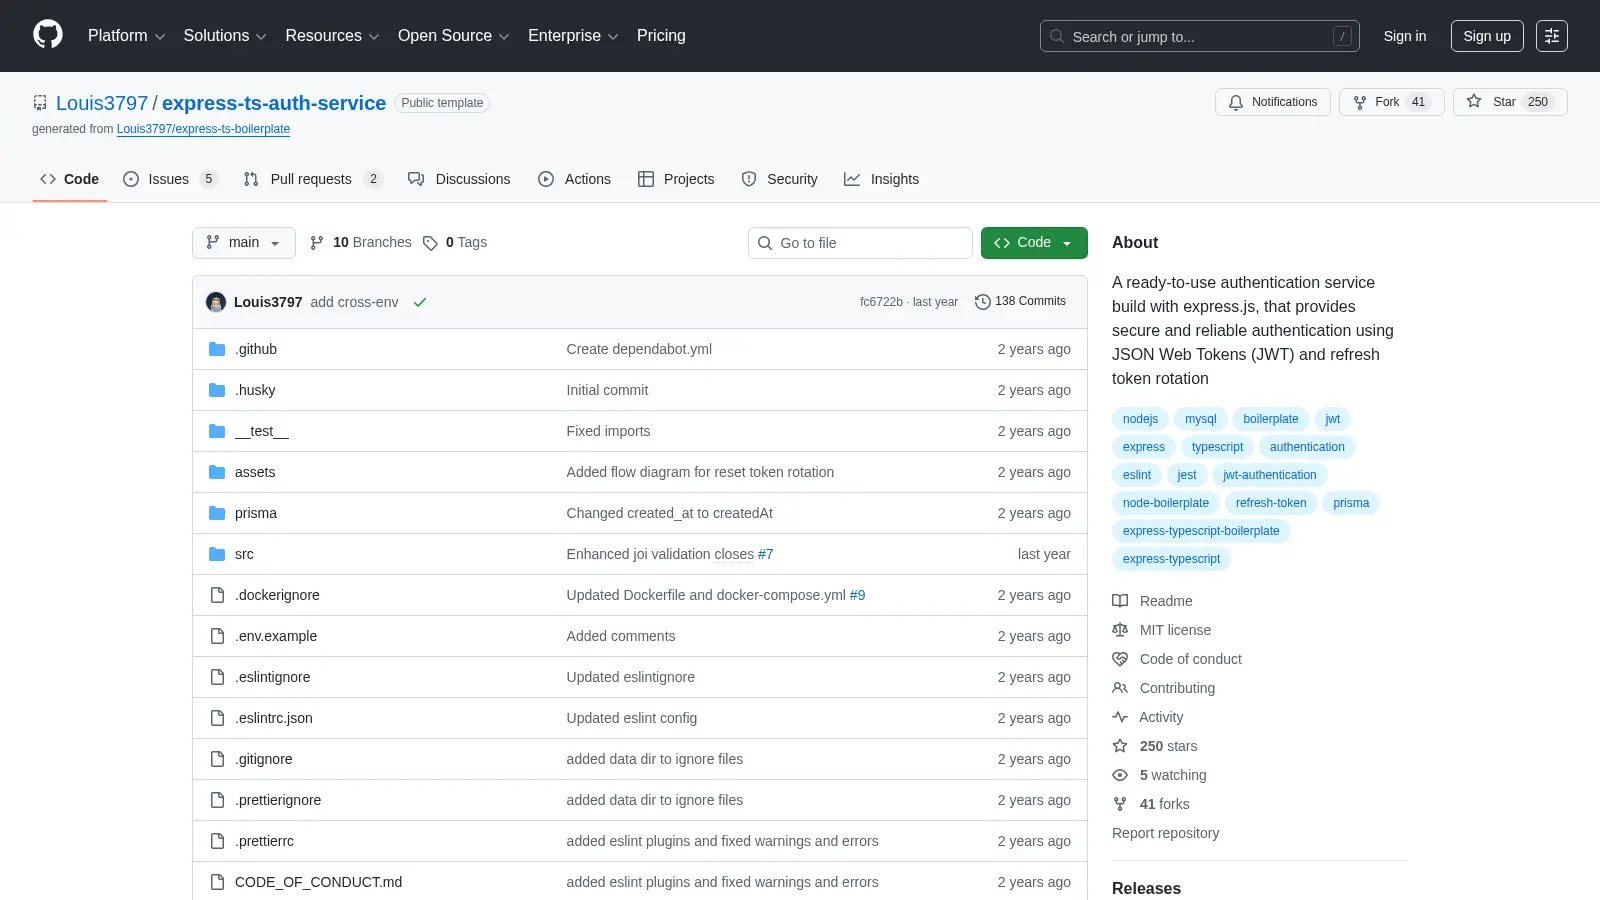Screen dimensions: 1600x900
Task: Switch to the Security tab
Action: point(779,179)
